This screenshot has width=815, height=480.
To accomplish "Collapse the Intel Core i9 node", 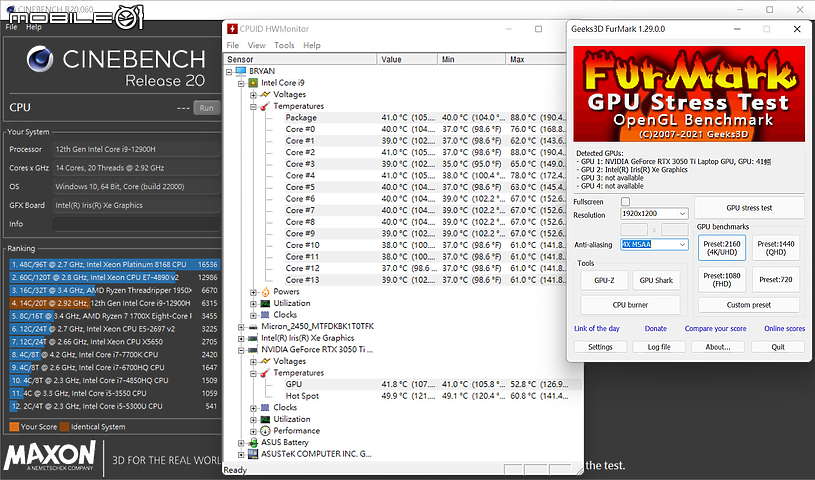I will [x=241, y=83].
